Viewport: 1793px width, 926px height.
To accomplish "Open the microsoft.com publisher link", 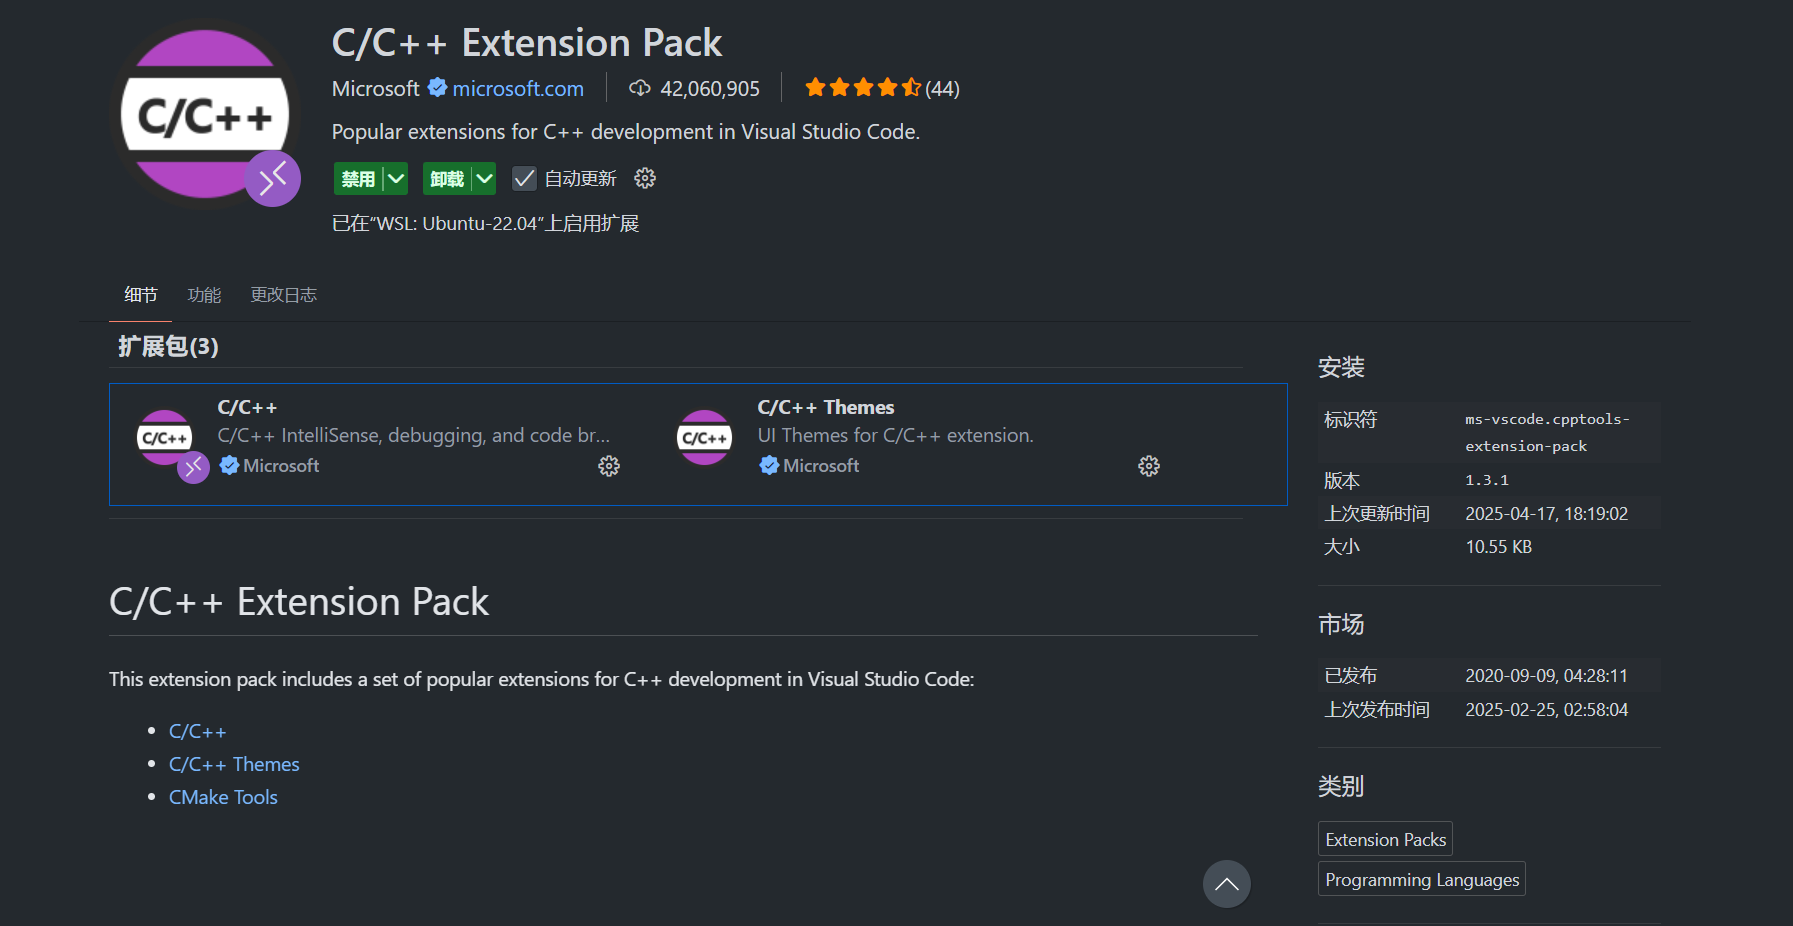I will (x=518, y=88).
